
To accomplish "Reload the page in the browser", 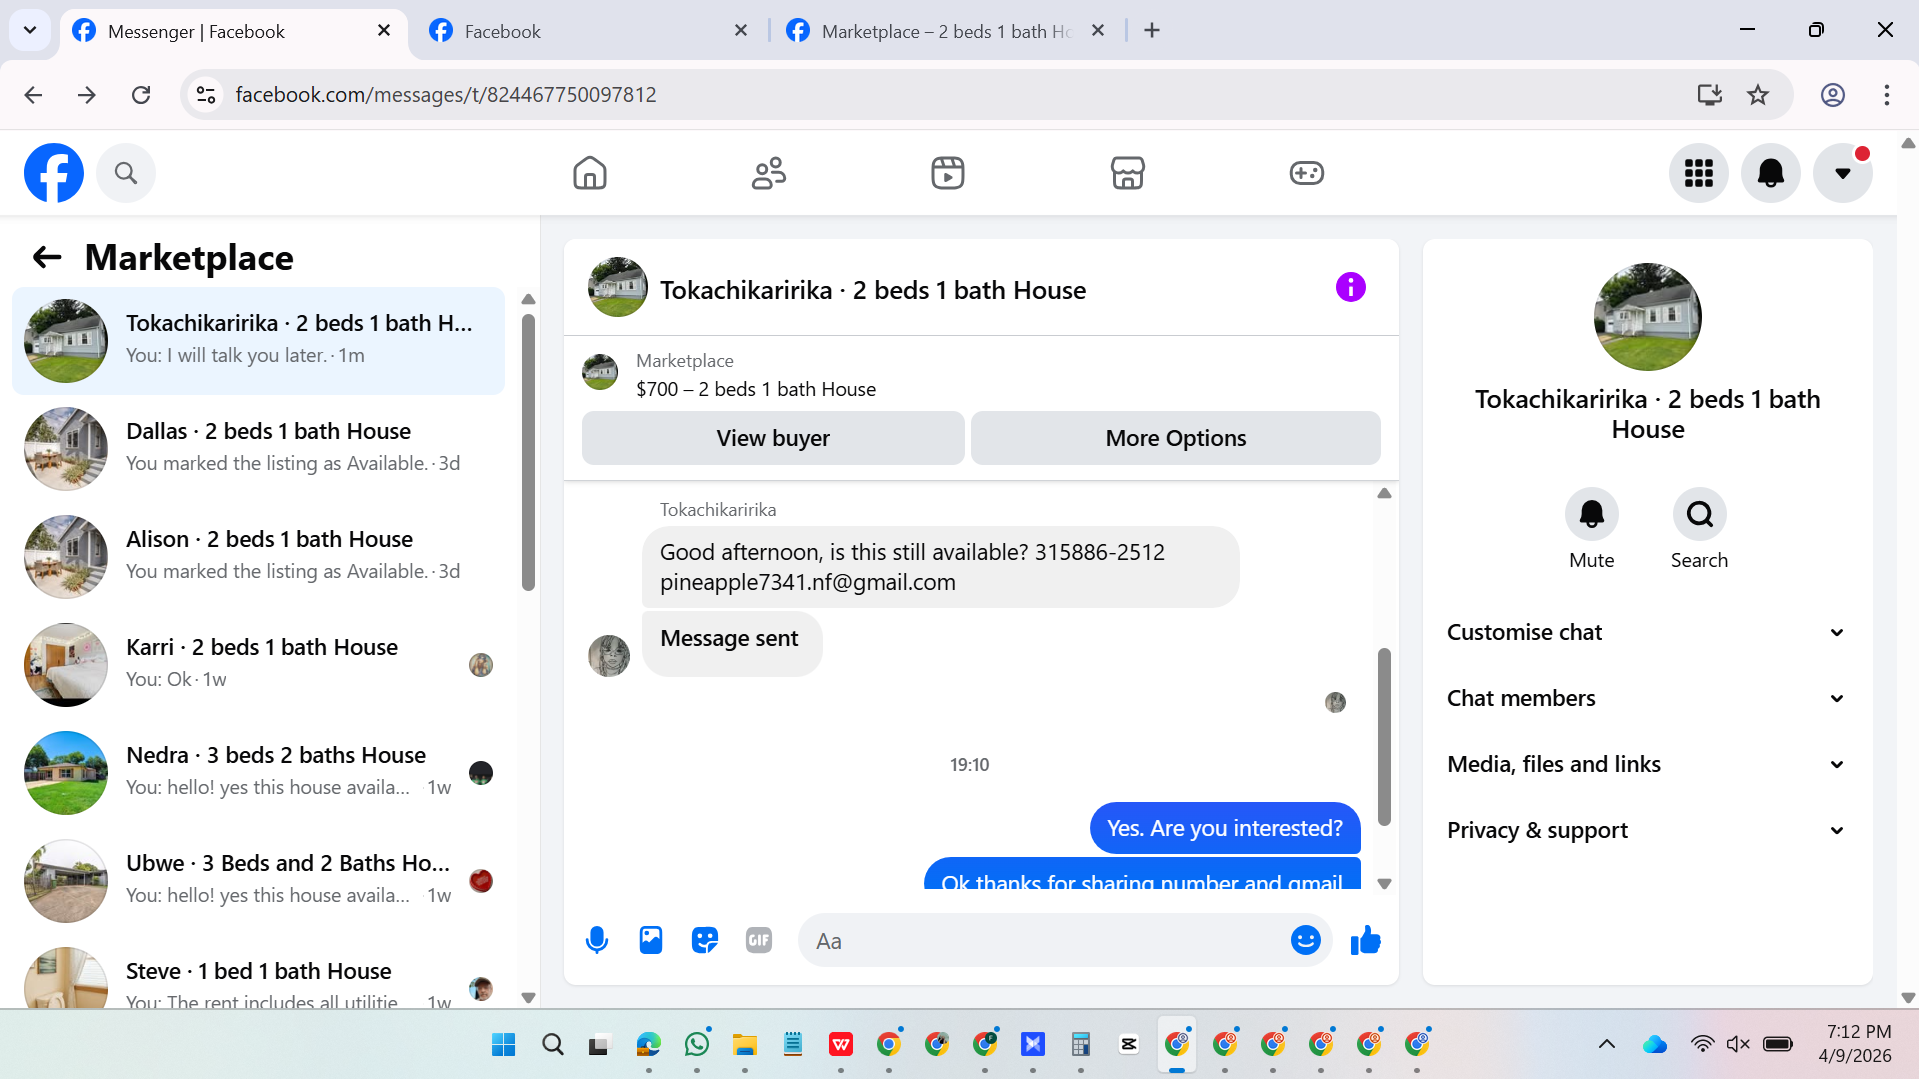I will click(141, 95).
